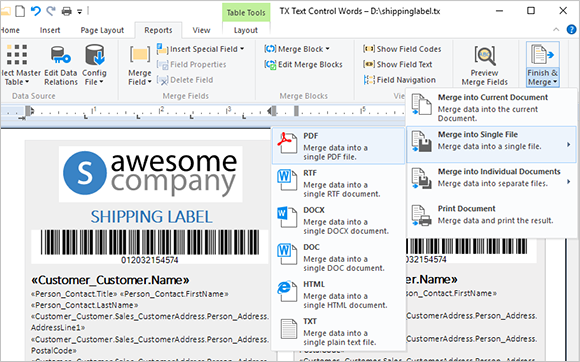Click the «Customer_Customer.Name» merge field
This screenshot has height=362, width=580.
point(110,280)
